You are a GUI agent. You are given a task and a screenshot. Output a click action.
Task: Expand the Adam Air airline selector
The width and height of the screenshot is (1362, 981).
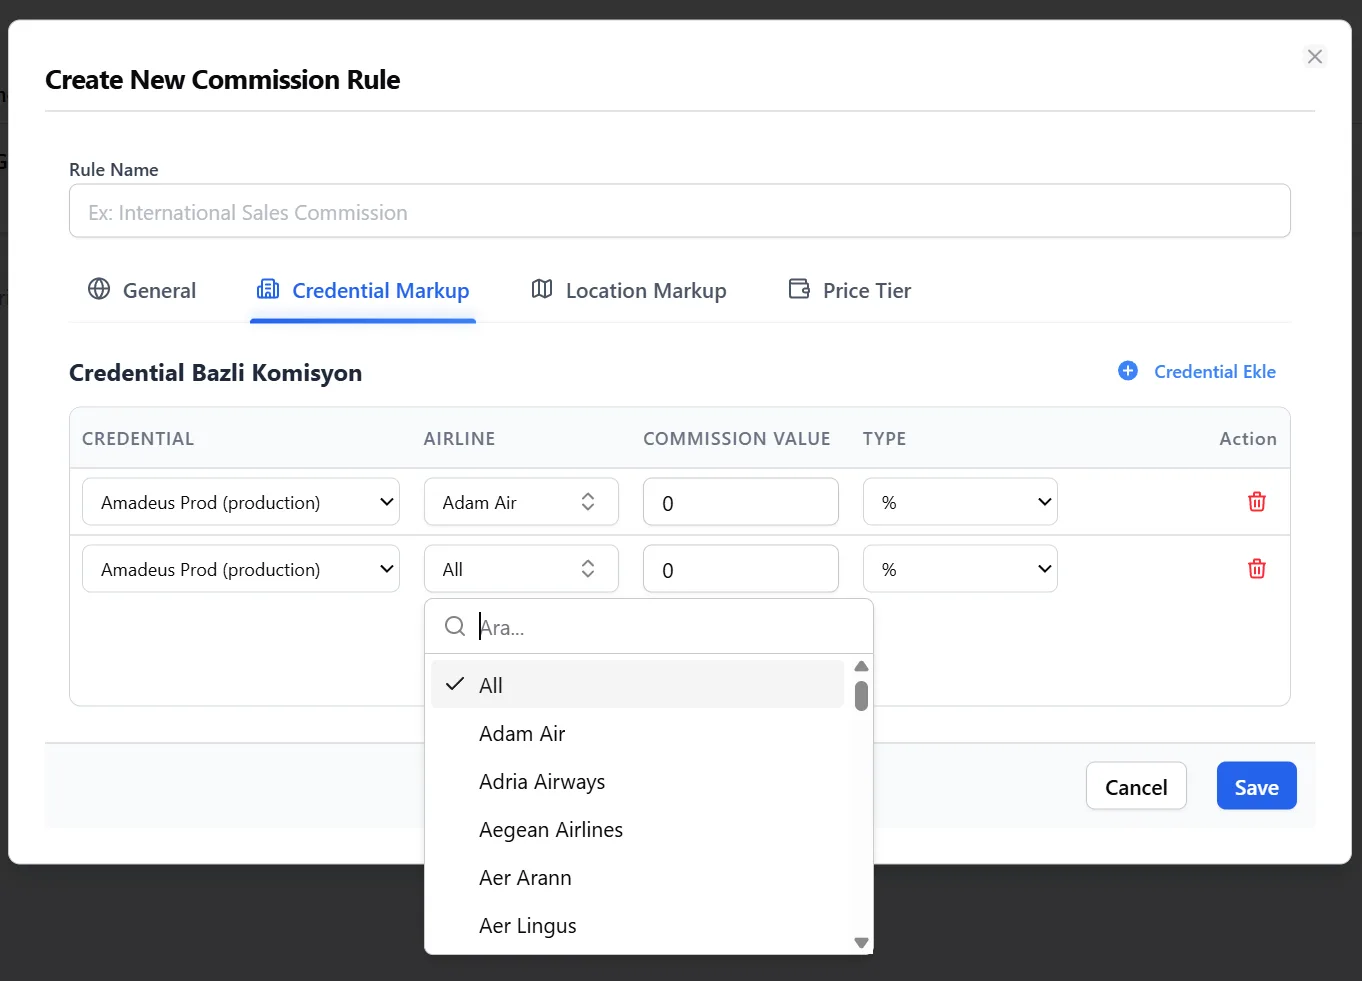[x=520, y=502]
